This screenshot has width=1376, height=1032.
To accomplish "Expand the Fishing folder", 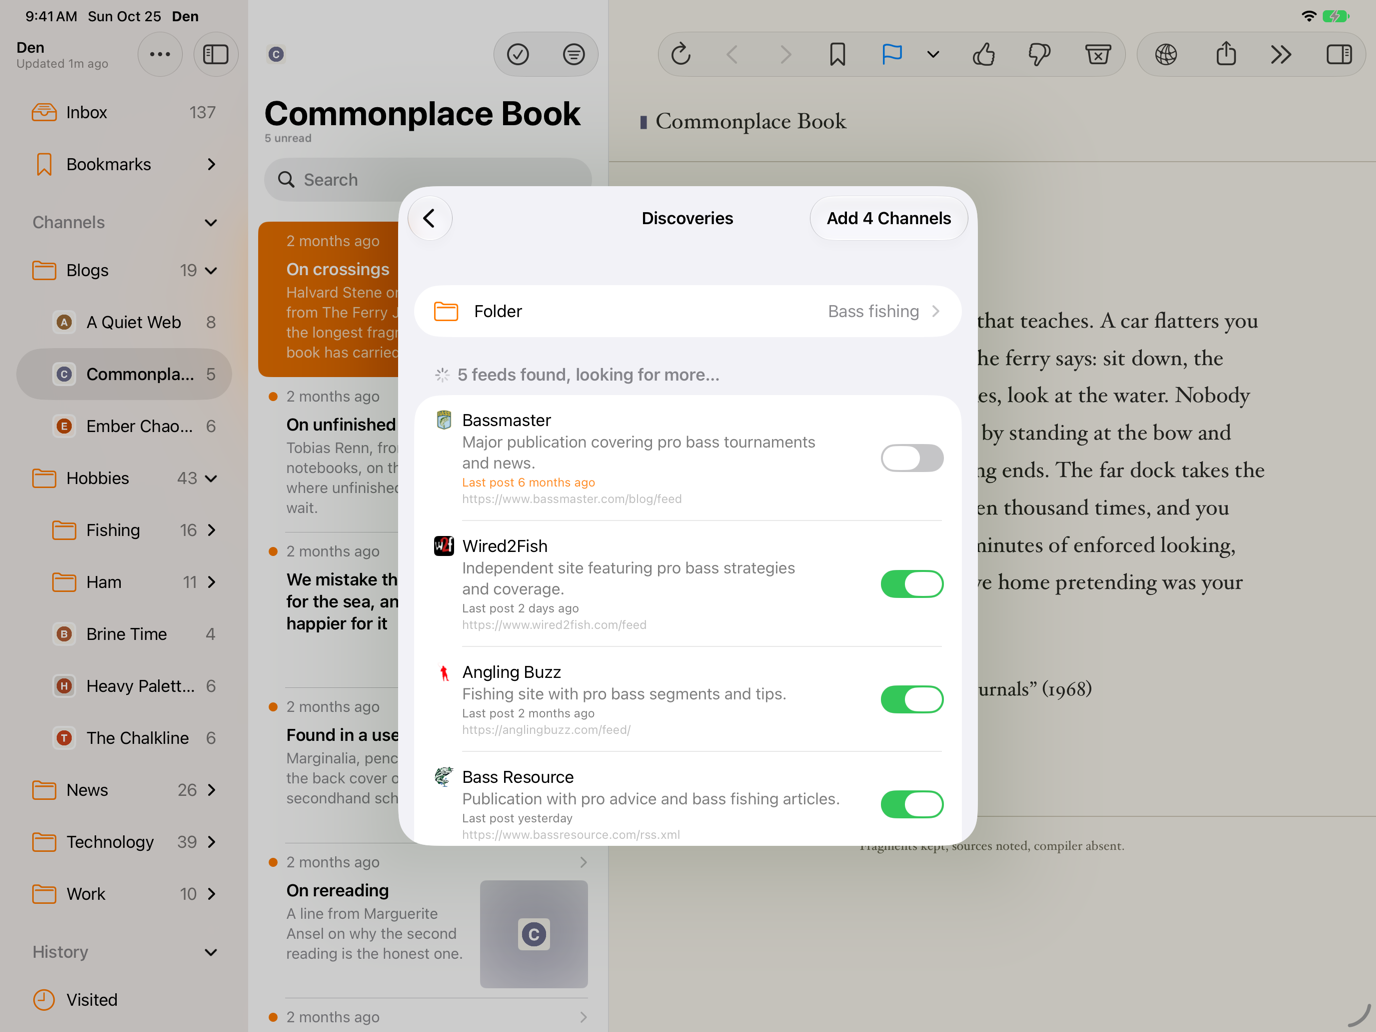I will click(211, 530).
